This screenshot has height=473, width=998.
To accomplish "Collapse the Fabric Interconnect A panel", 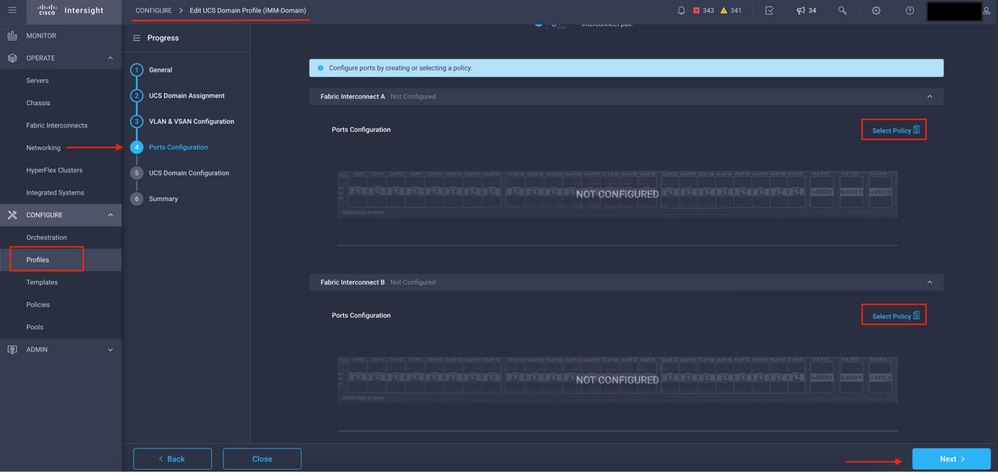I will tap(929, 96).
